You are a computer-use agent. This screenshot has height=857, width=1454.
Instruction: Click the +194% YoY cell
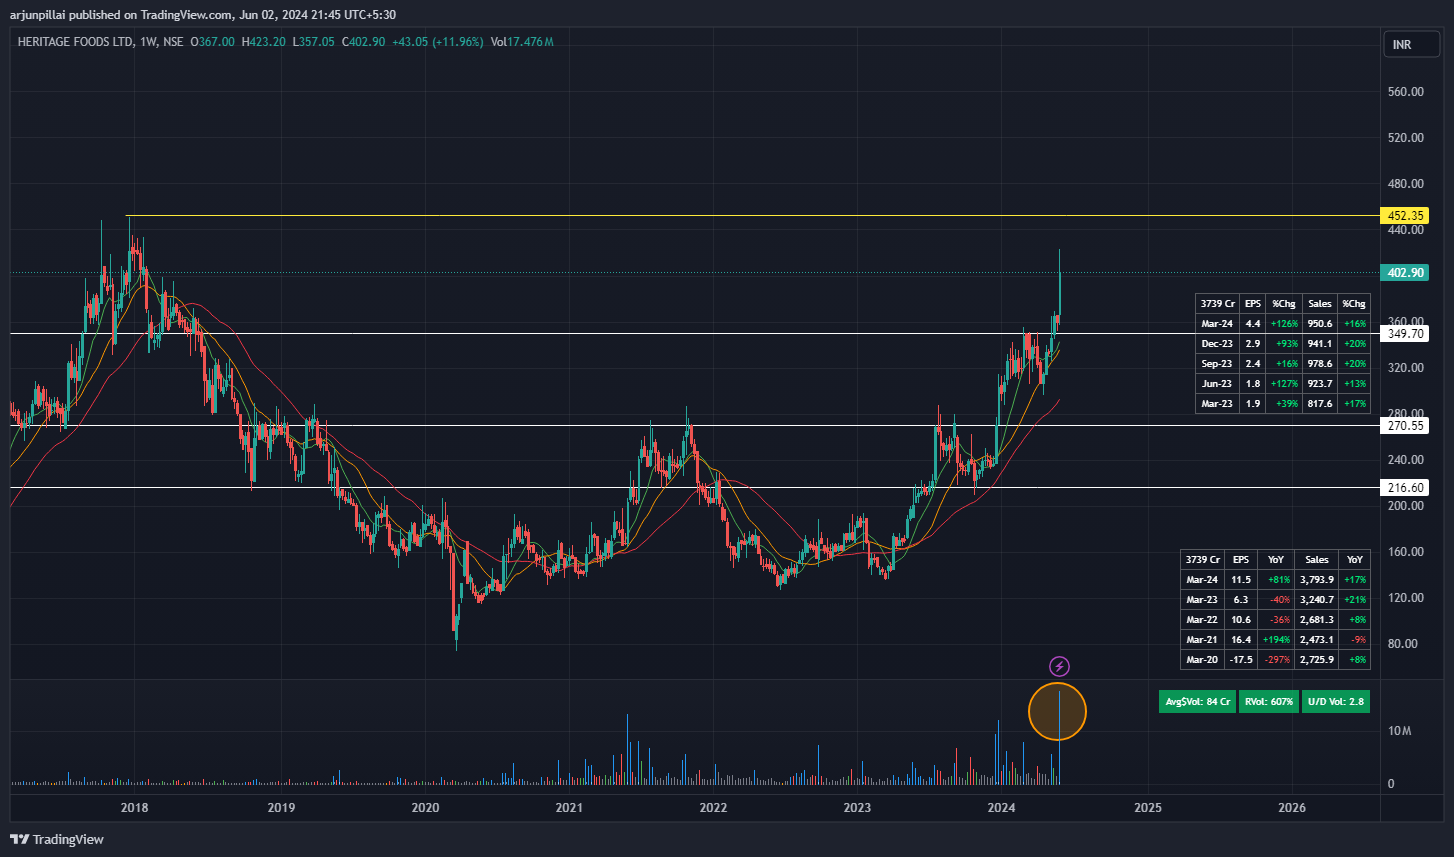click(1277, 640)
